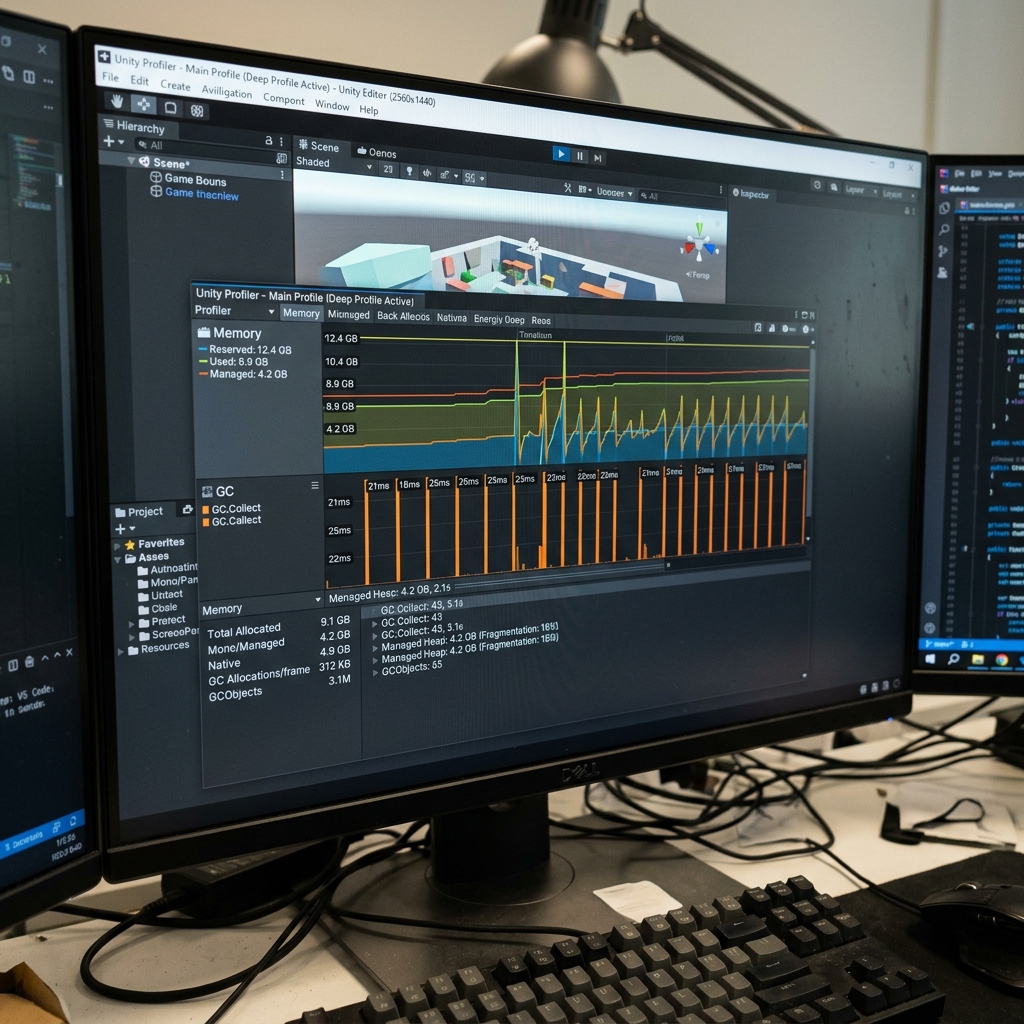
Task: Open the Window menu
Action: (332, 104)
